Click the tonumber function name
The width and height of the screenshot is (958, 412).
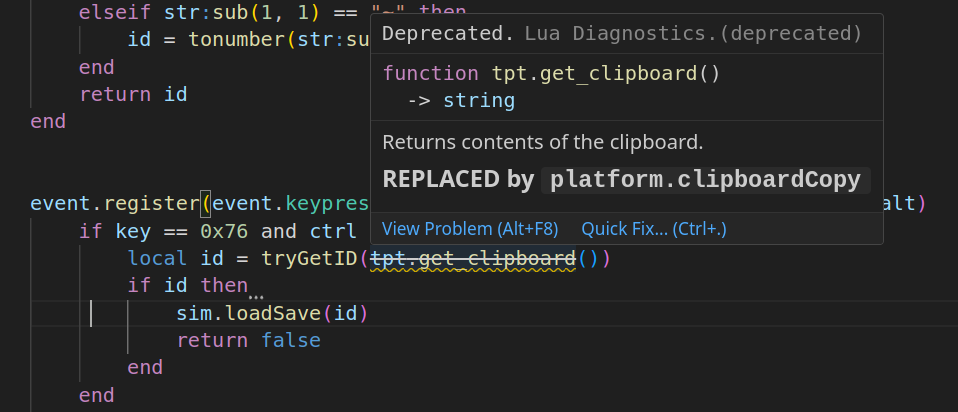tap(237, 40)
